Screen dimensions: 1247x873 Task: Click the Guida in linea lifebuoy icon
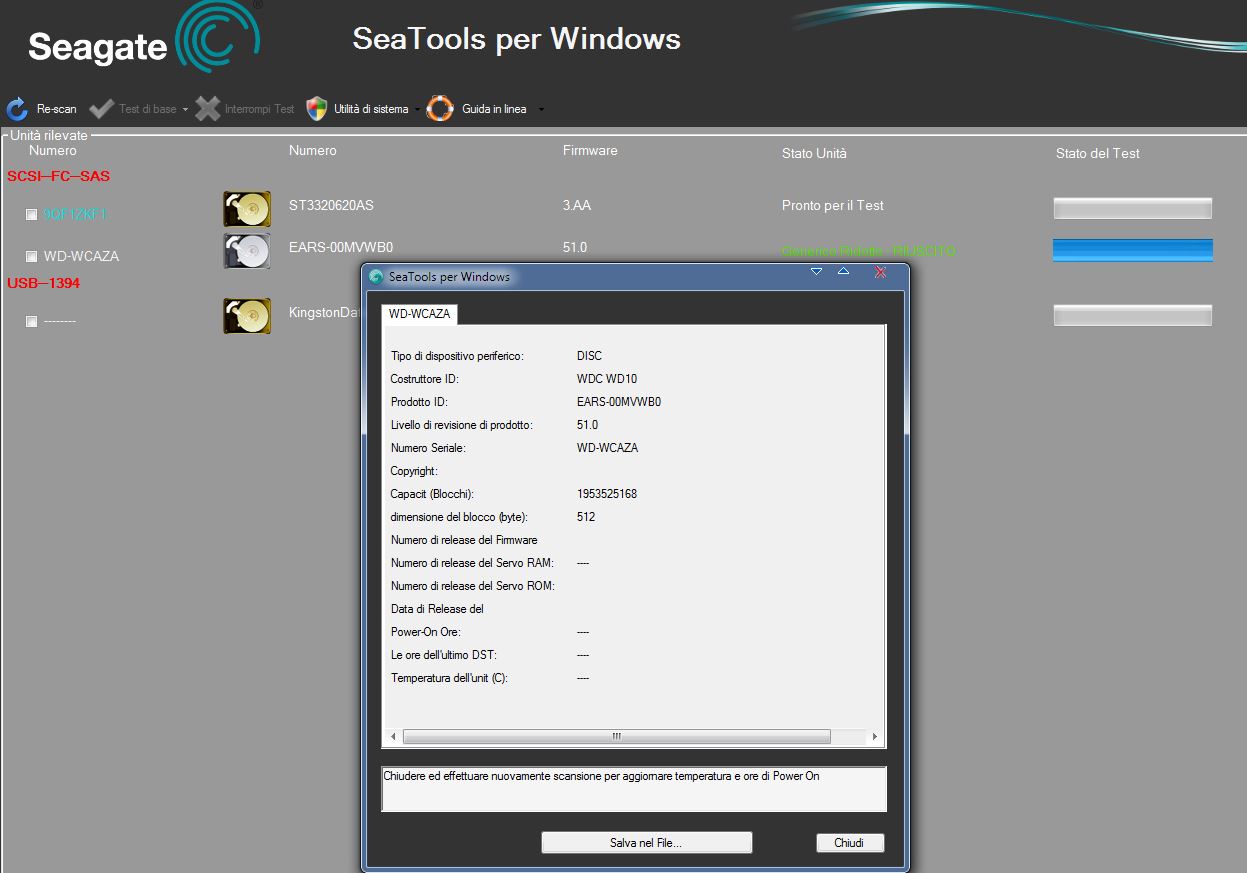(440, 109)
